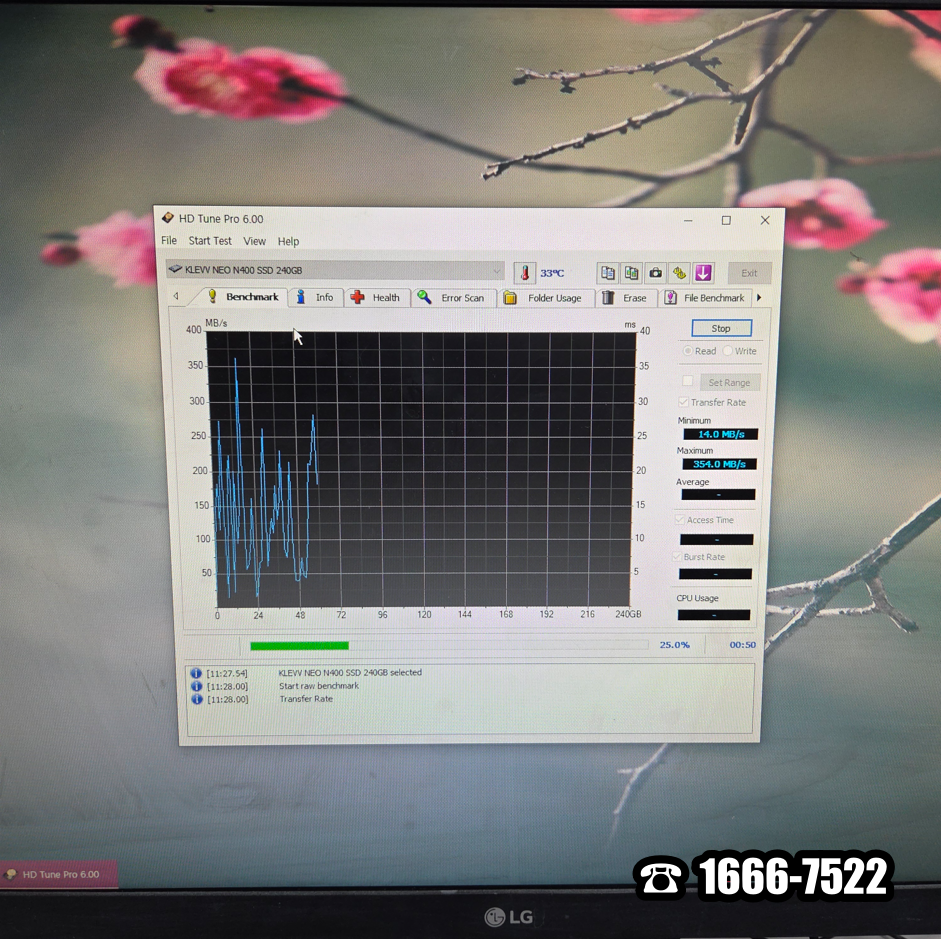This screenshot has height=939, width=941.
Task: Switch to the File Benchmark tab
Action: tap(706, 298)
